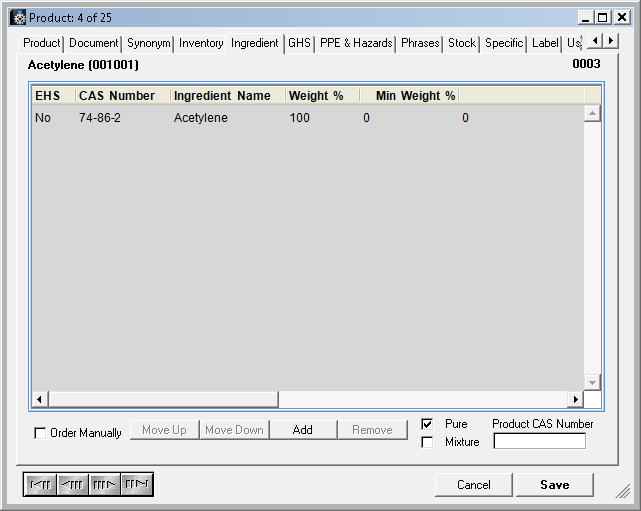Cancel the product changes
641x511 pixels.
(474, 485)
